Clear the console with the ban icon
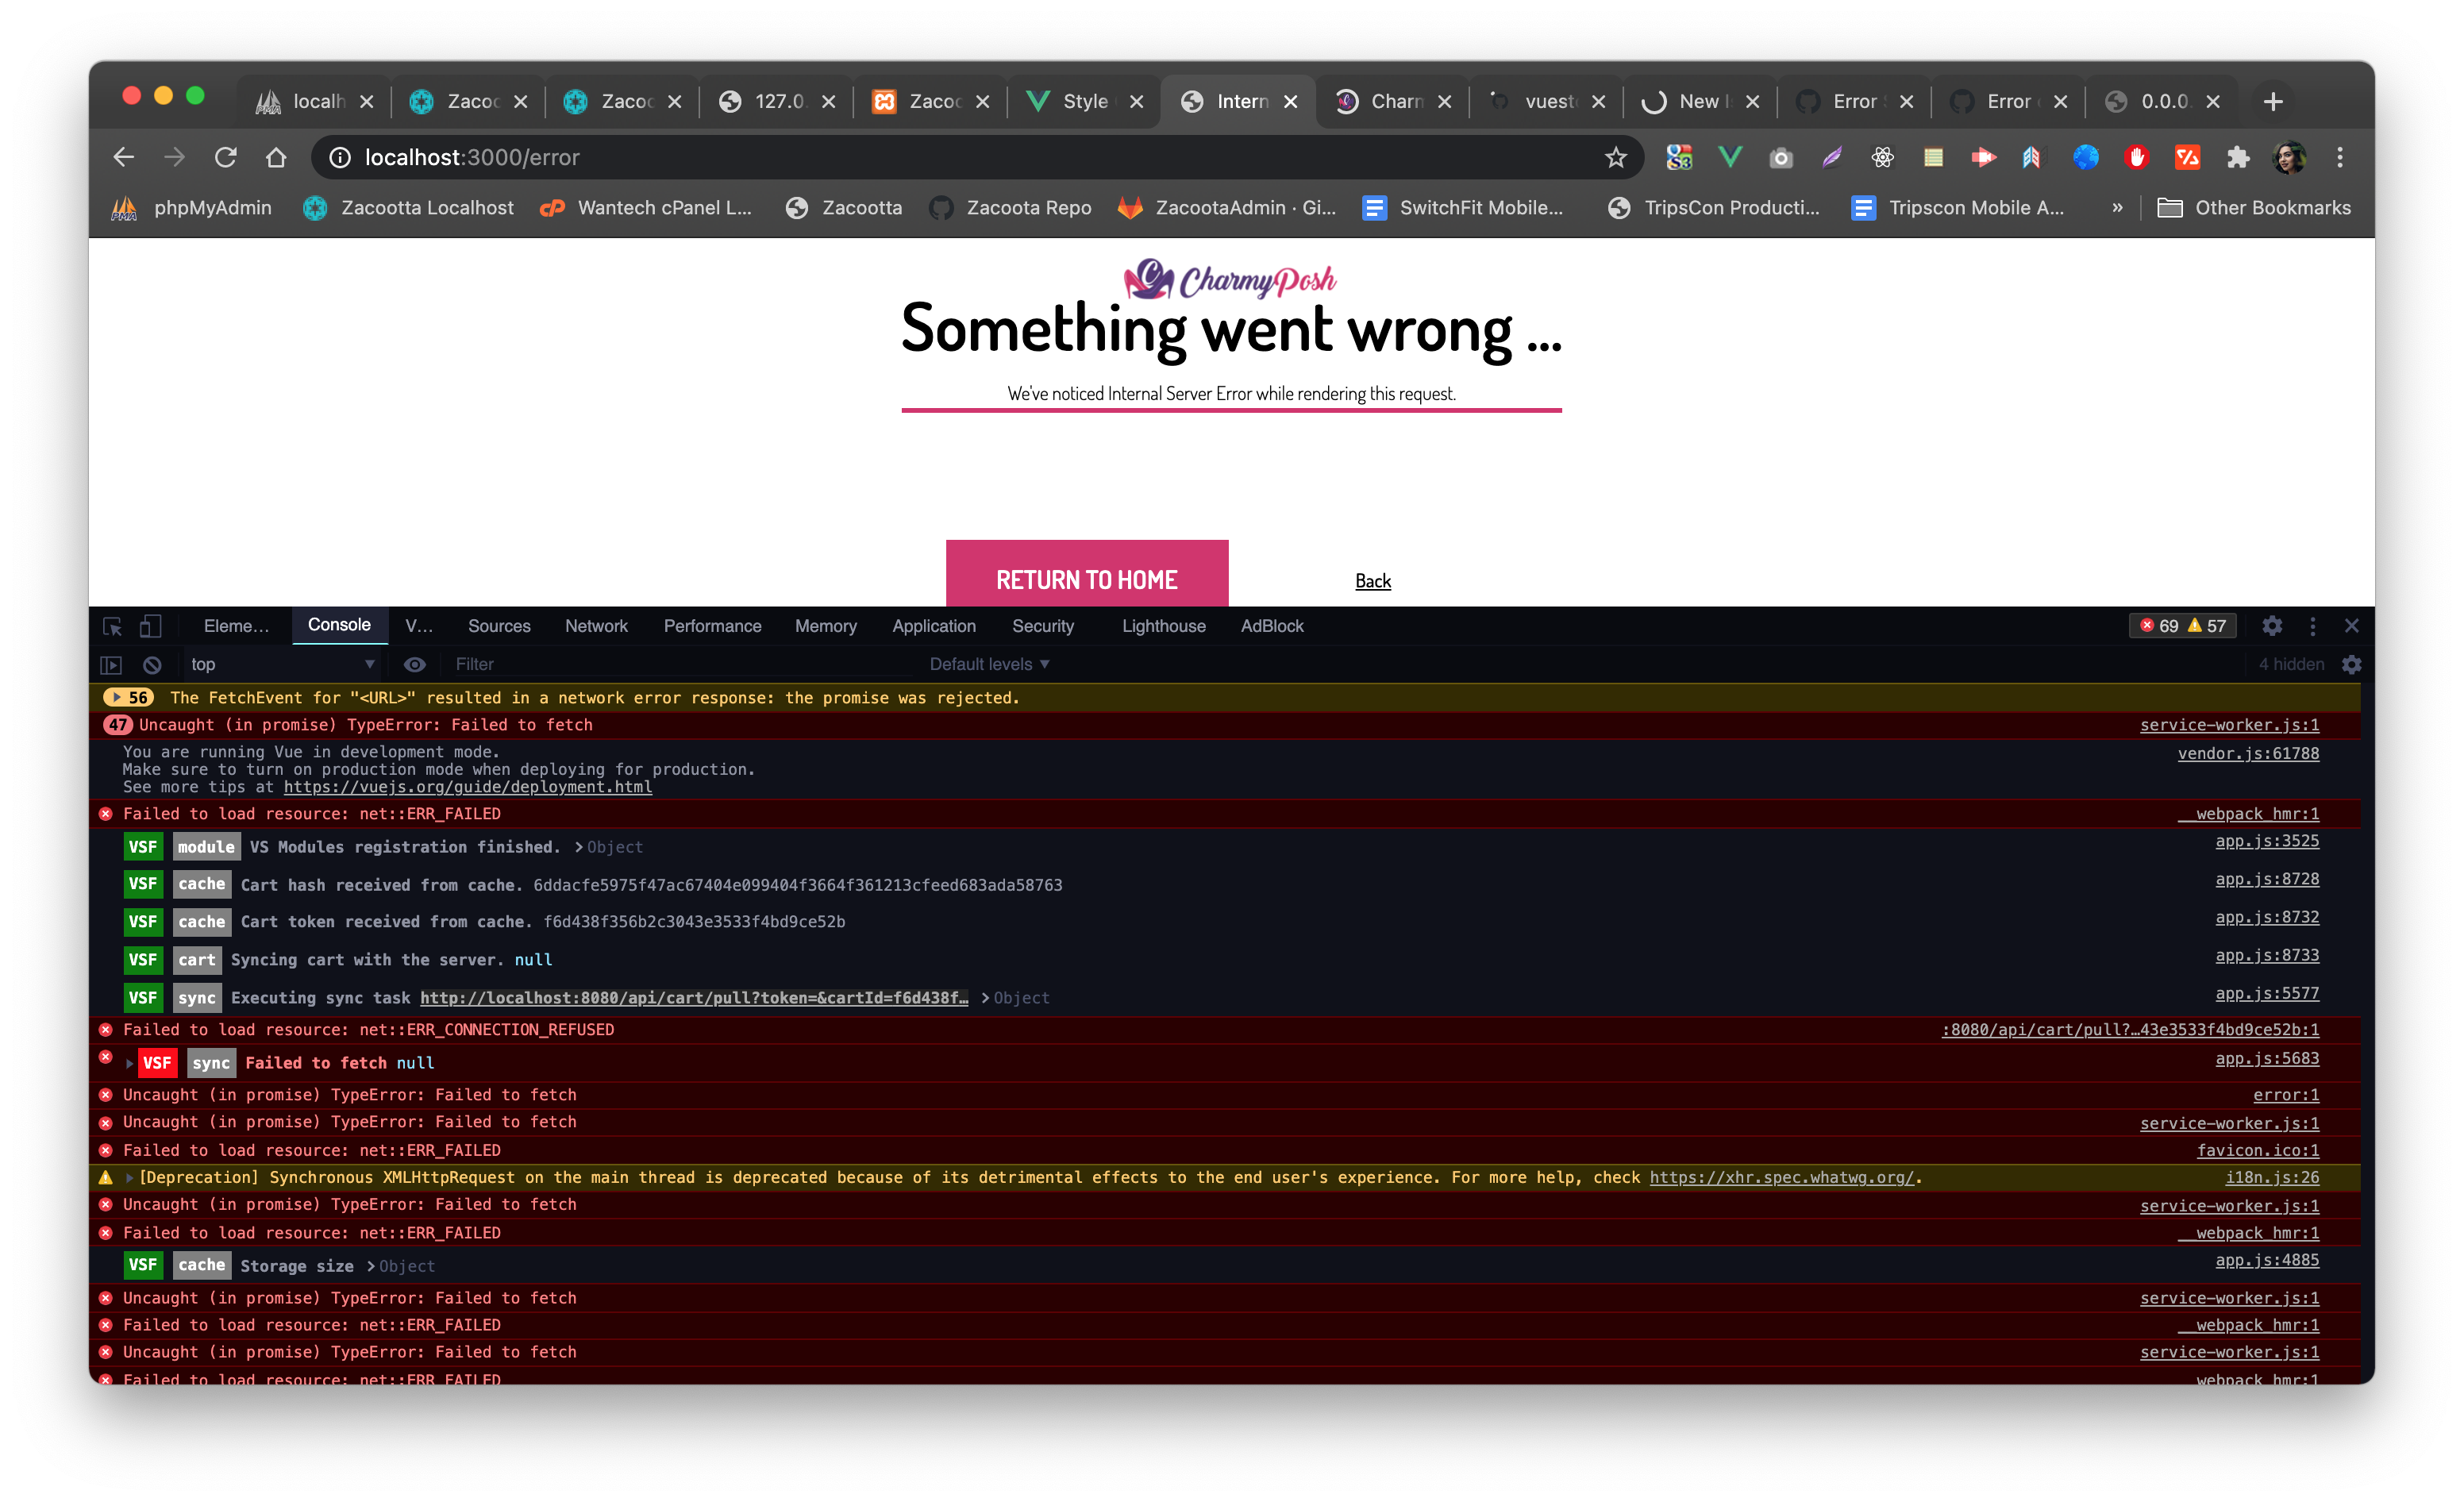This screenshot has width=2464, height=1502. tap(151, 664)
